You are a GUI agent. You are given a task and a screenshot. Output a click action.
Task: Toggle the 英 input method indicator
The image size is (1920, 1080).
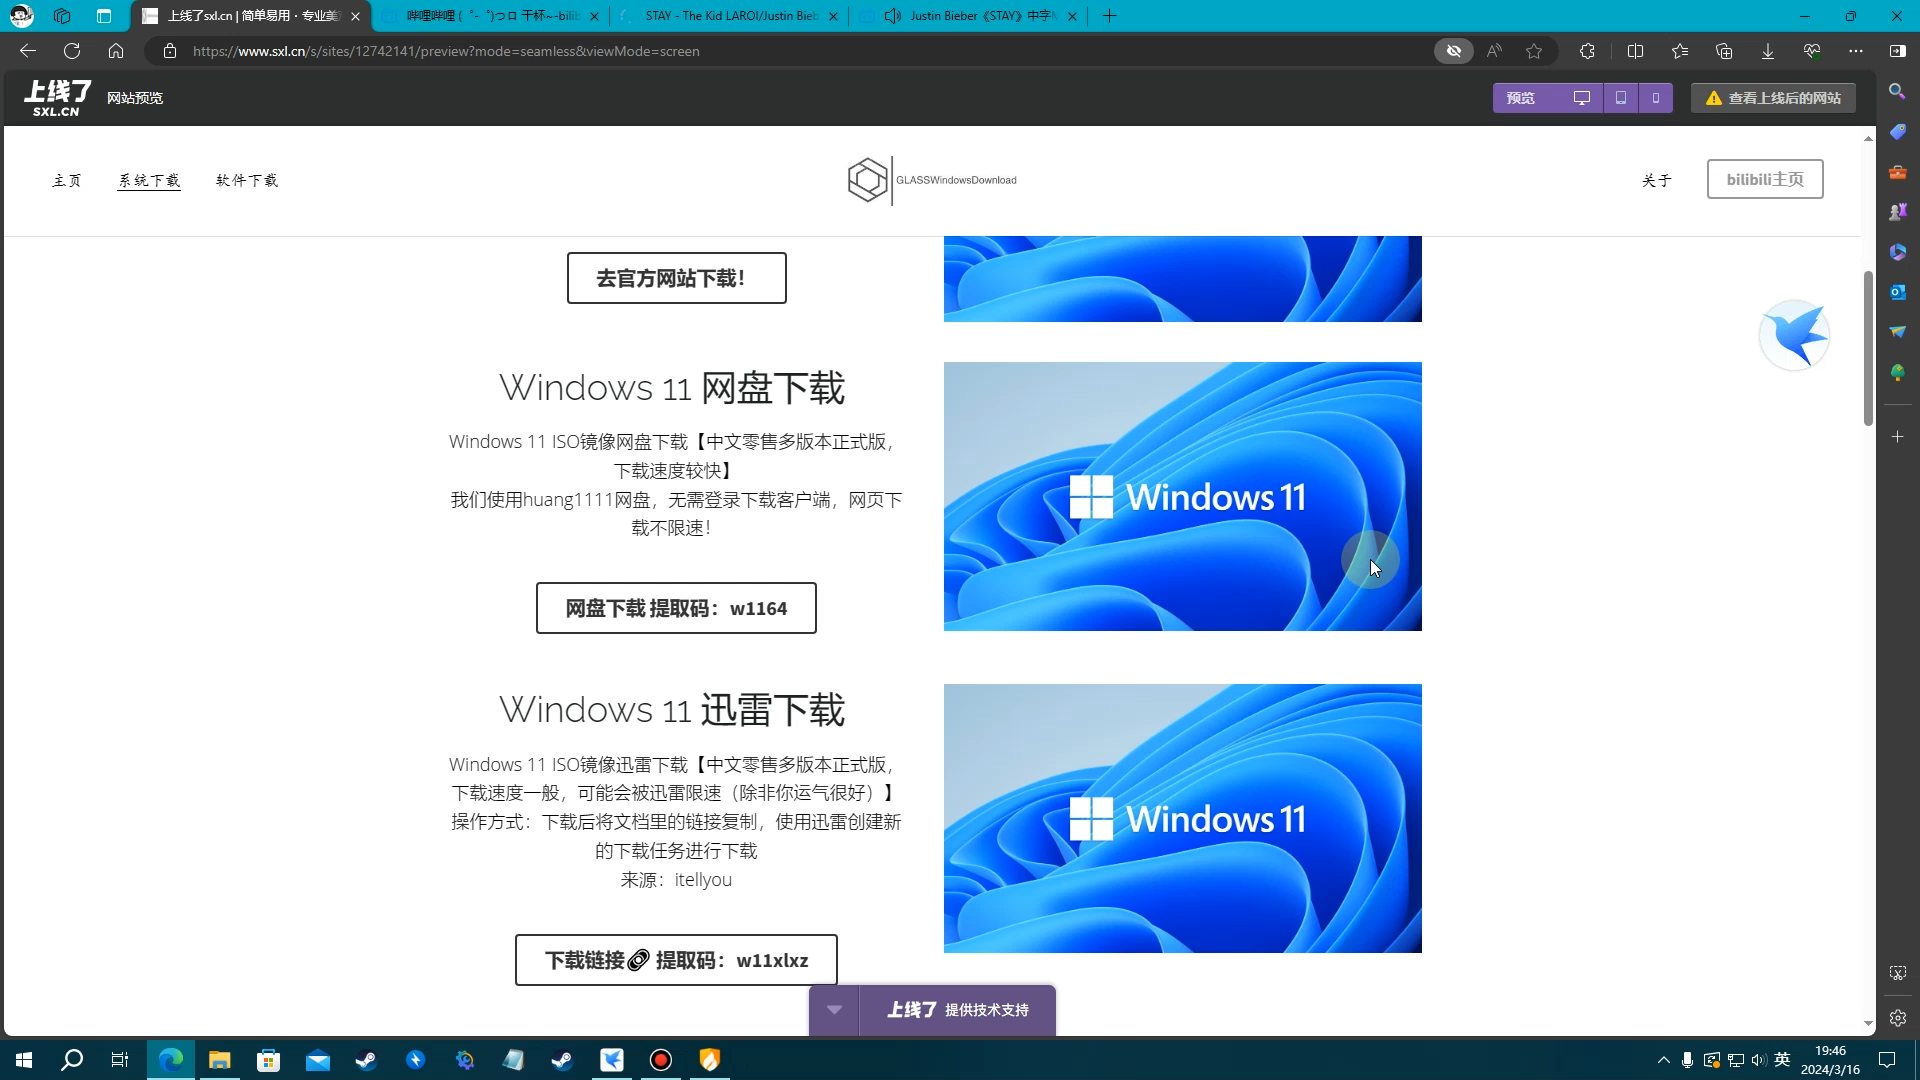[x=1782, y=1060]
